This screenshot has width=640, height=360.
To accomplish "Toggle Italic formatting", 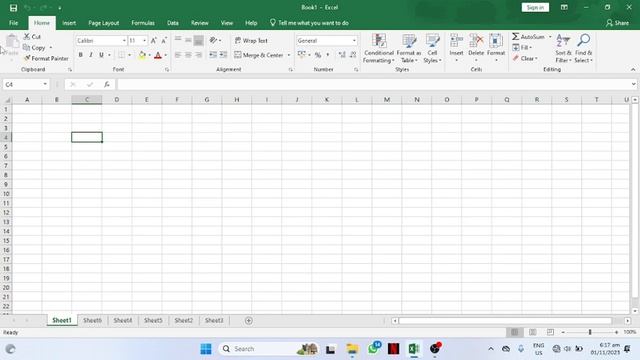I will tap(91, 55).
